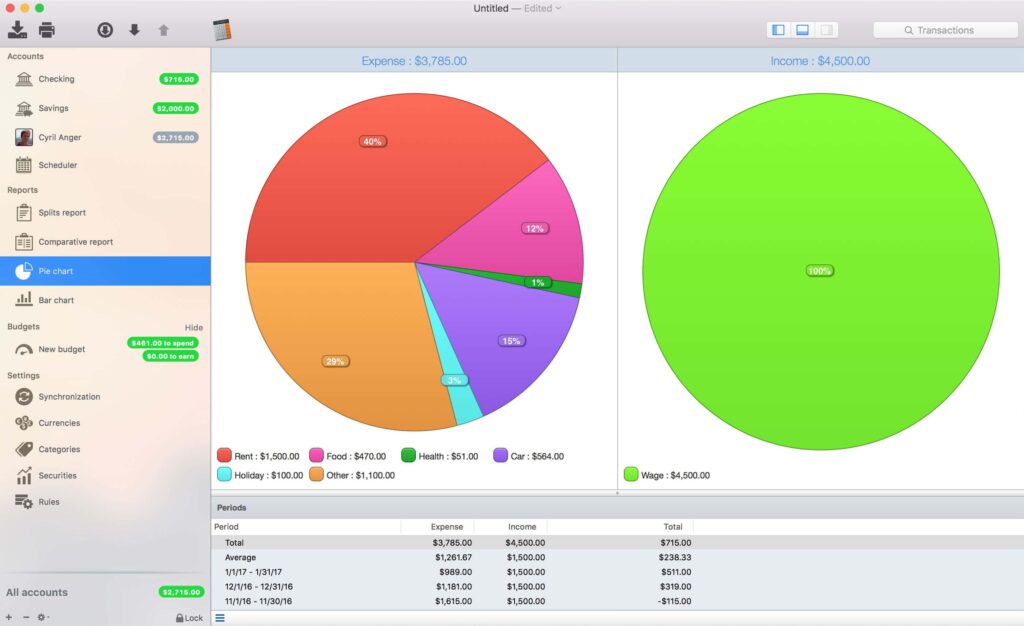Switch to the Bar chart report
Screen dimensions: 1024x626
pyautogui.click(x=58, y=299)
